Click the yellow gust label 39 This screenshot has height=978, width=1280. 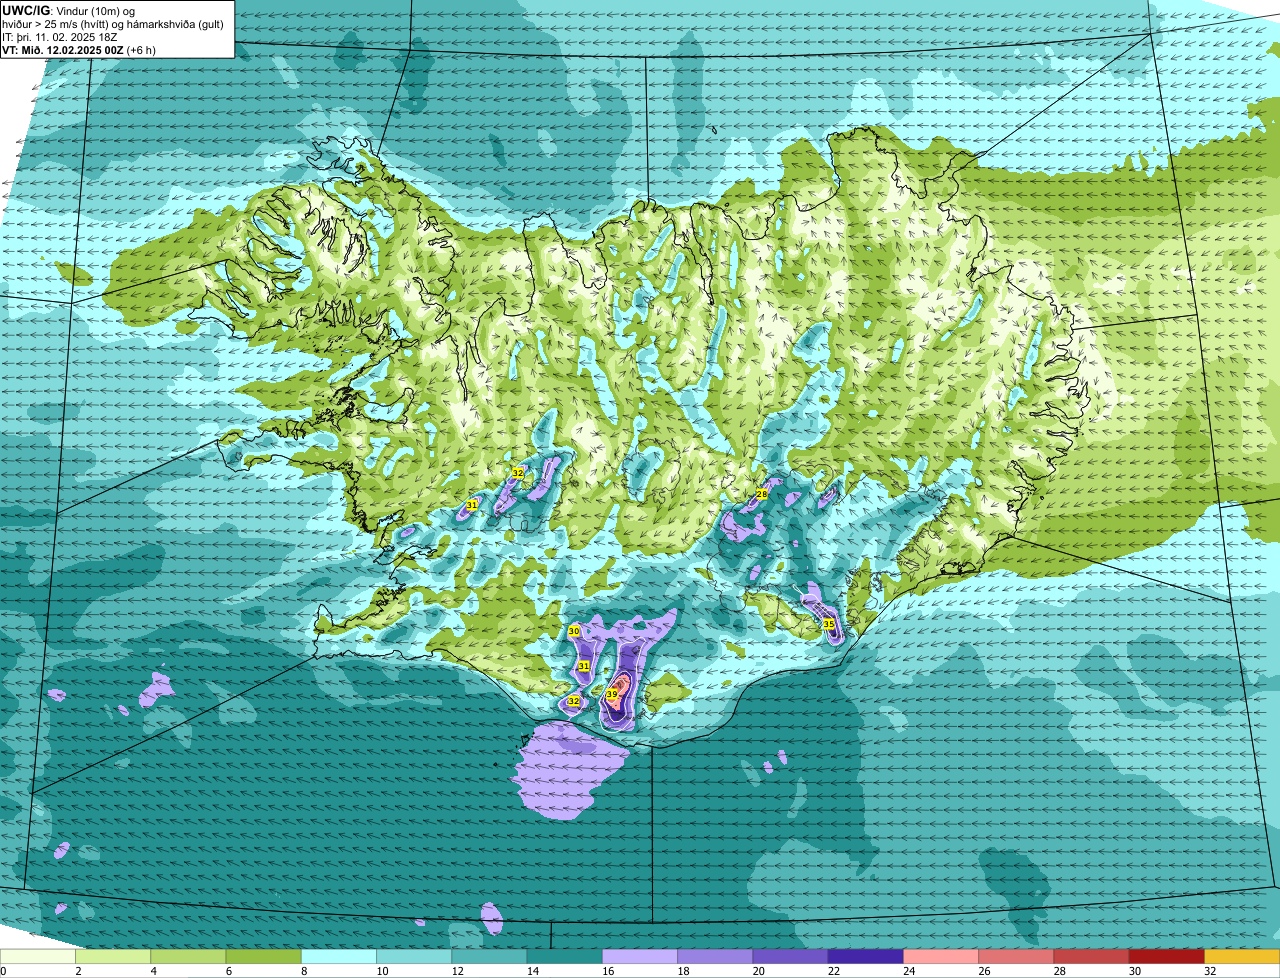pyautogui.click(x=612, y=694)
